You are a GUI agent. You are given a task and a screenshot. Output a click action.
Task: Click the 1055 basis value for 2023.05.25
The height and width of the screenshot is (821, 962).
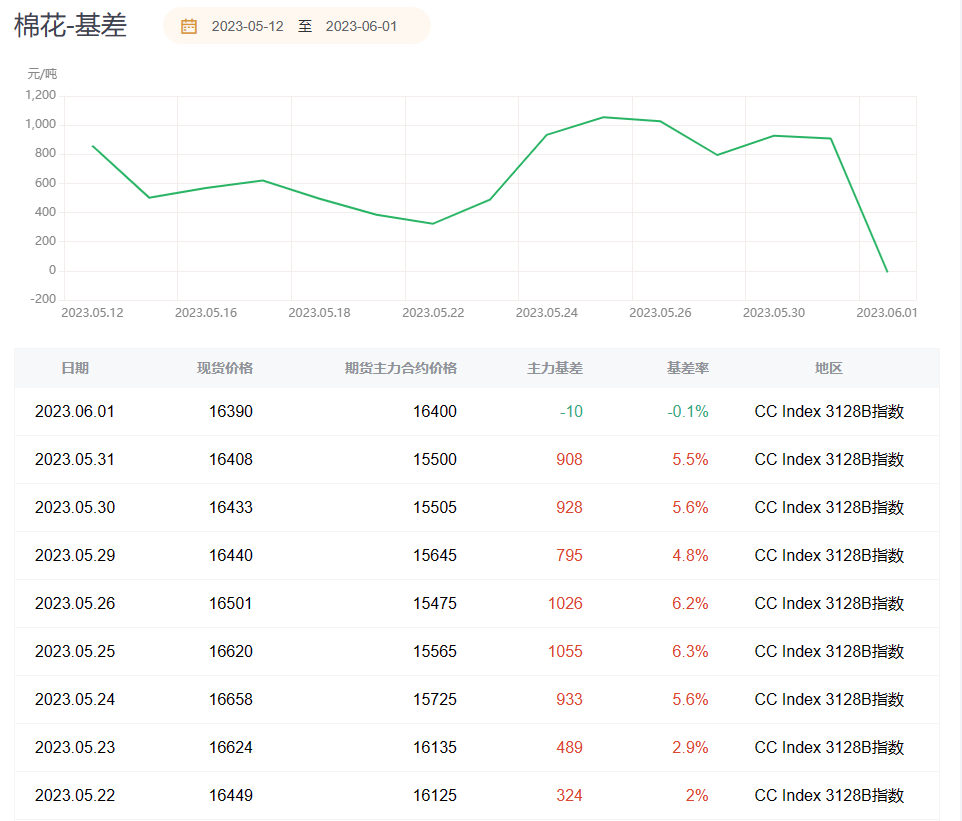pos(565,651)
